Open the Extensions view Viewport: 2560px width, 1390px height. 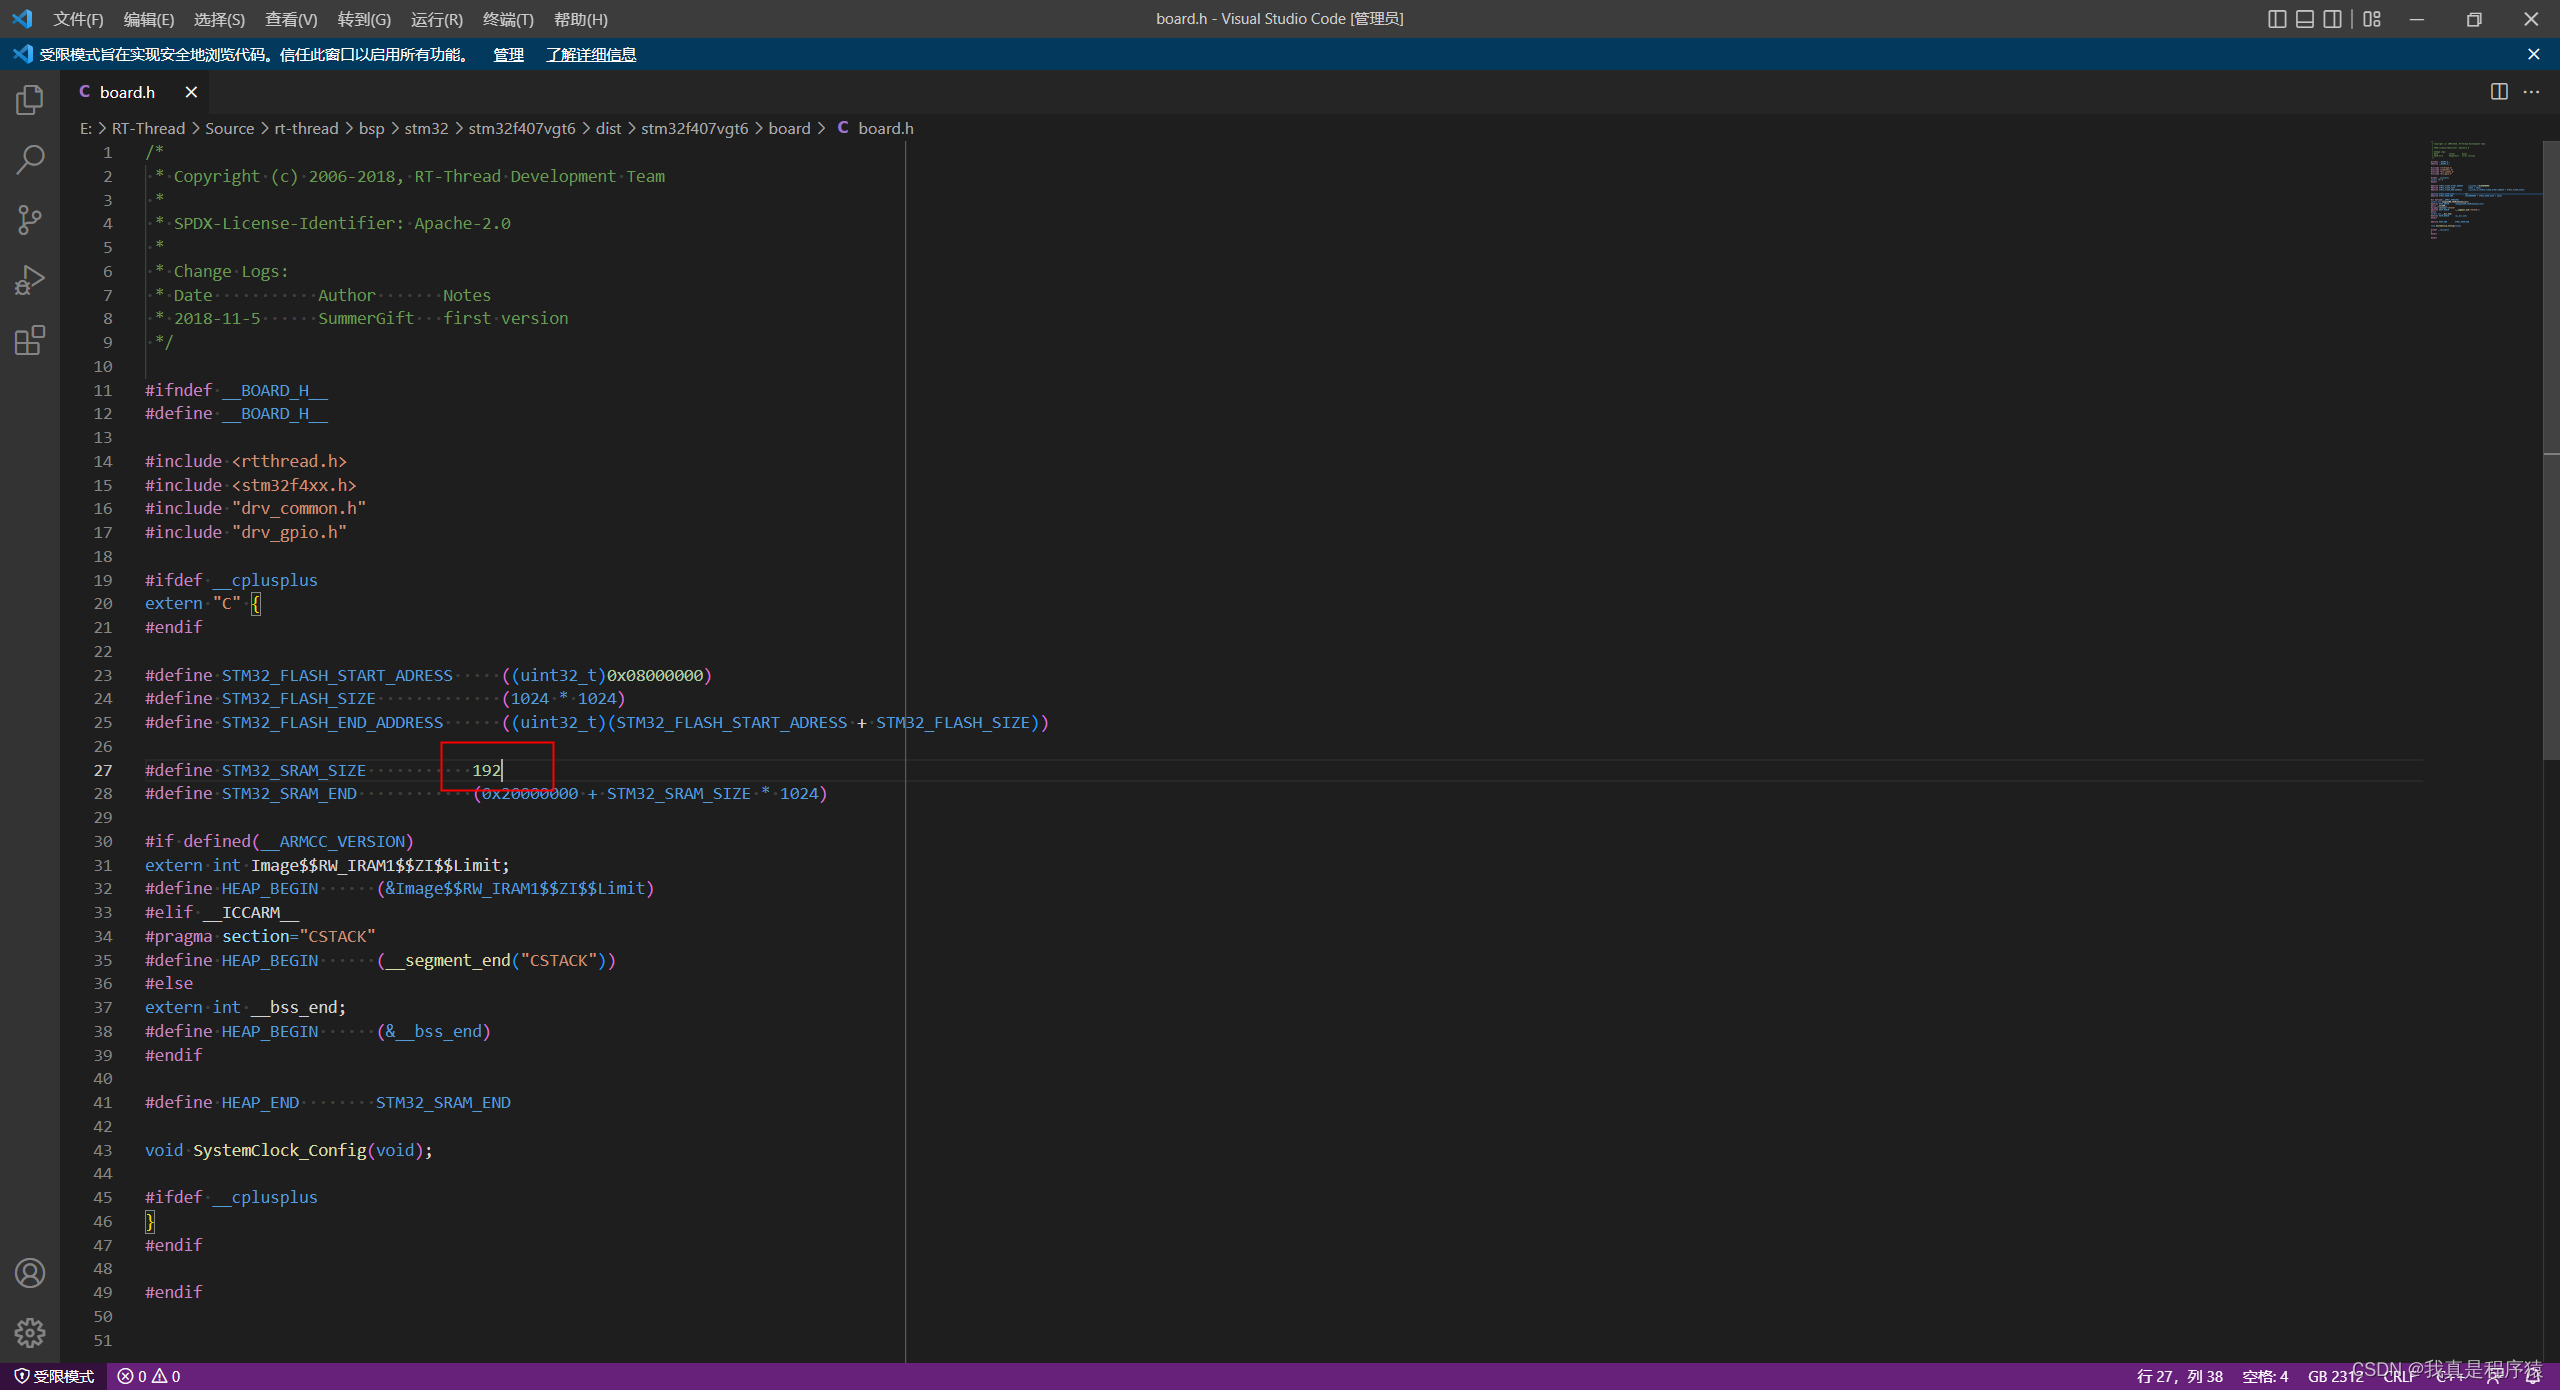pyautogui.click(x=30, y=340)
